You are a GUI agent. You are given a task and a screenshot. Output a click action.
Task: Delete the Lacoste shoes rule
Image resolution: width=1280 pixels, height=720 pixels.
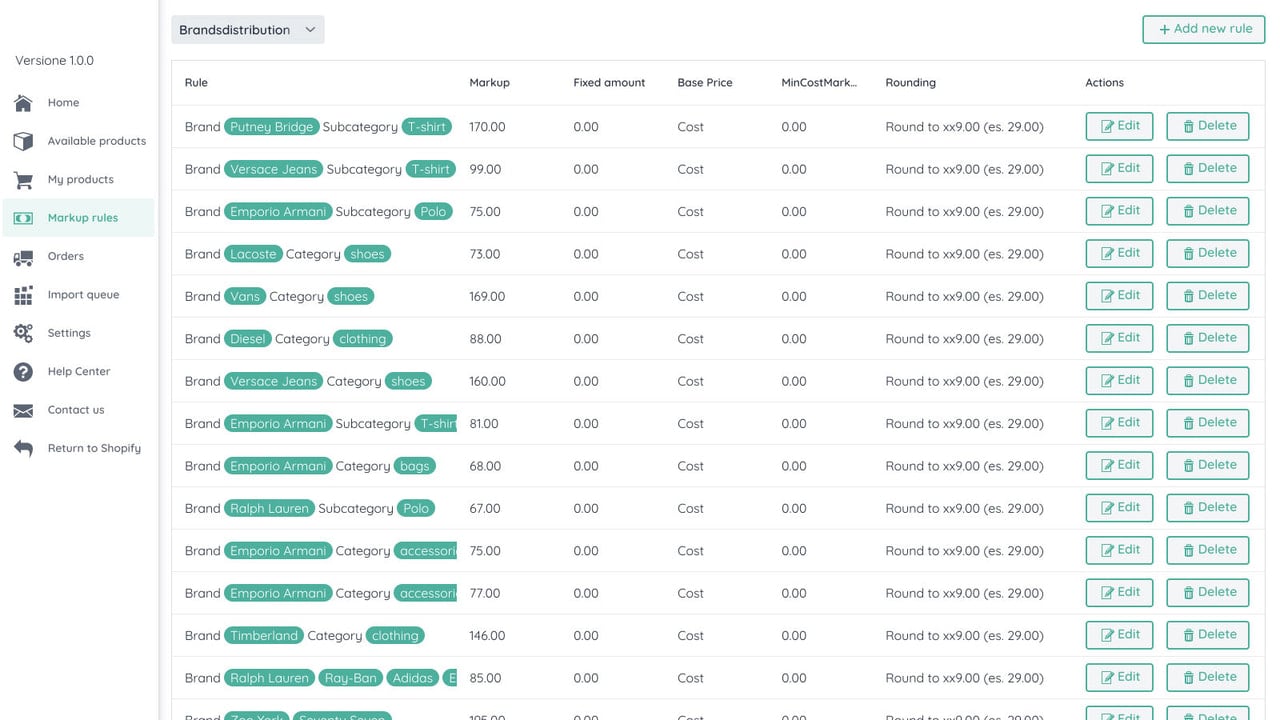coord(1208,253)
